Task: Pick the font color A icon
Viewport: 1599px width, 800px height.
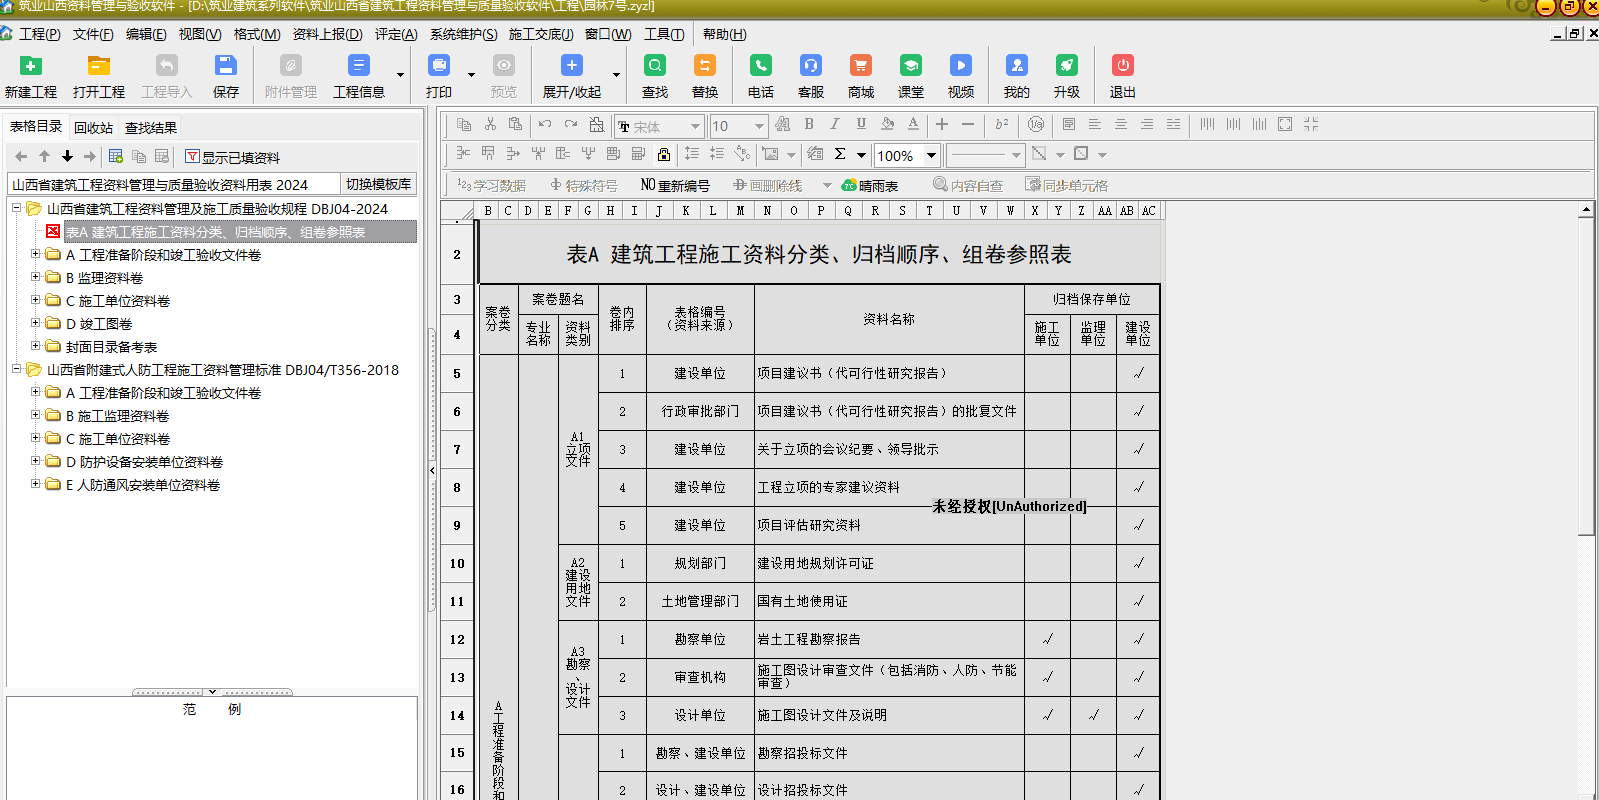Action: click(913, 124)
